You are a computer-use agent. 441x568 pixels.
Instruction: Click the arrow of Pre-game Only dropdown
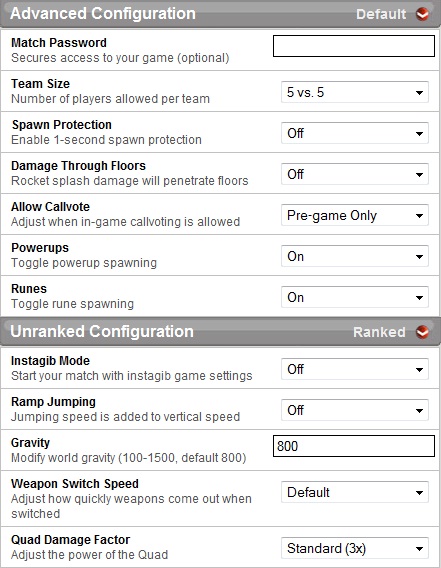[419, 216]
